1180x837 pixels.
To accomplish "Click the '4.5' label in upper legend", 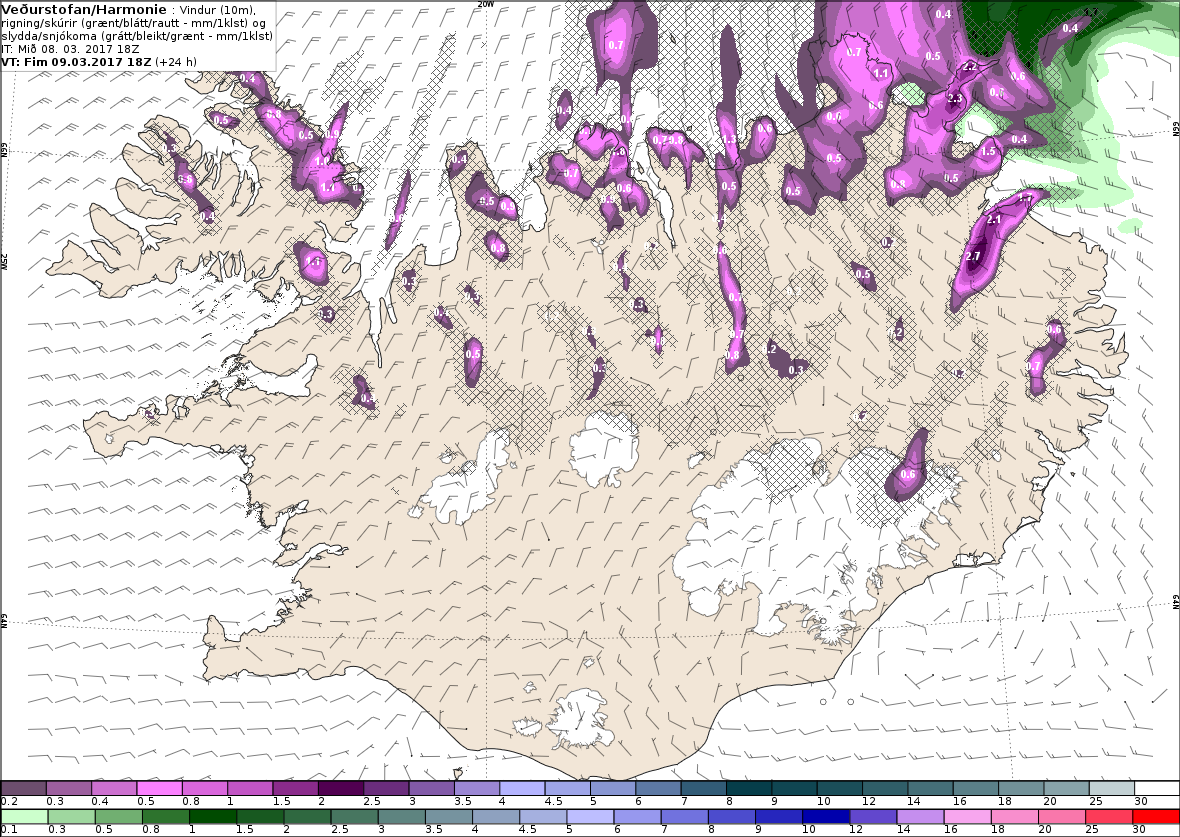I will coord(552,802).
